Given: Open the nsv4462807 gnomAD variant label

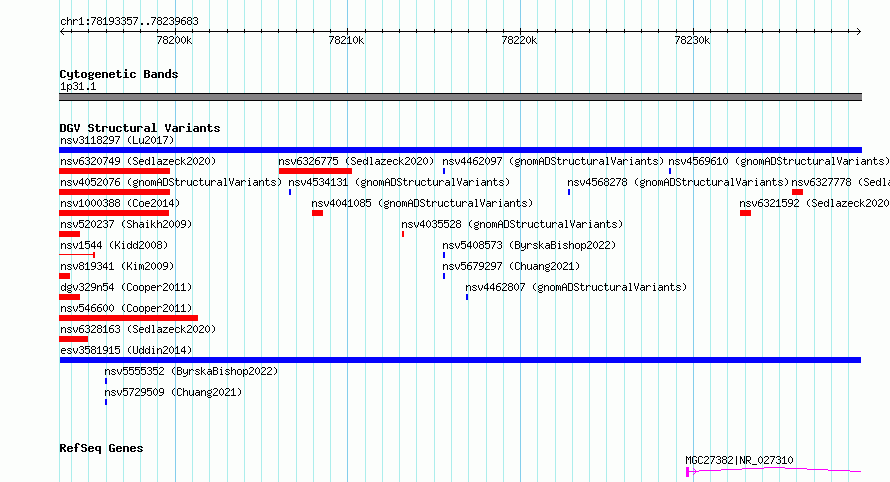Looking at the screenshot, I should 576,287.
